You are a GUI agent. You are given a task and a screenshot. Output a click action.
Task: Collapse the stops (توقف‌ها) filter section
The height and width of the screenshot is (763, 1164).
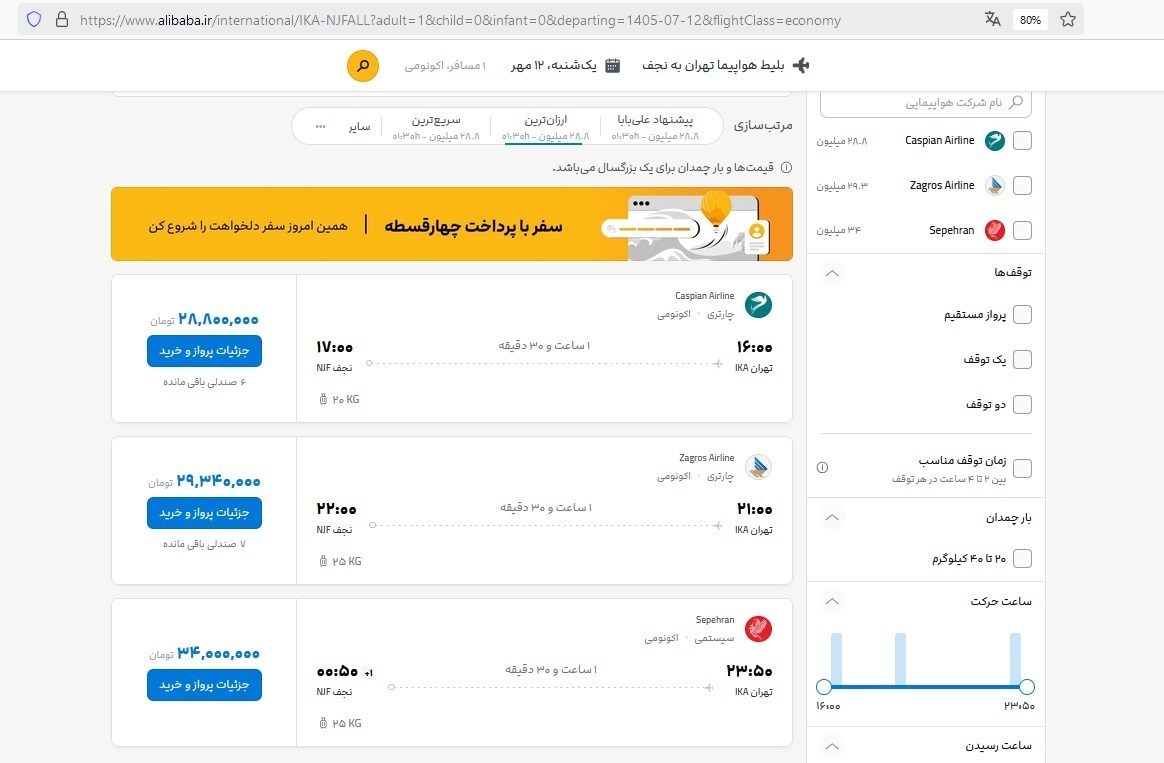point(832,273)
